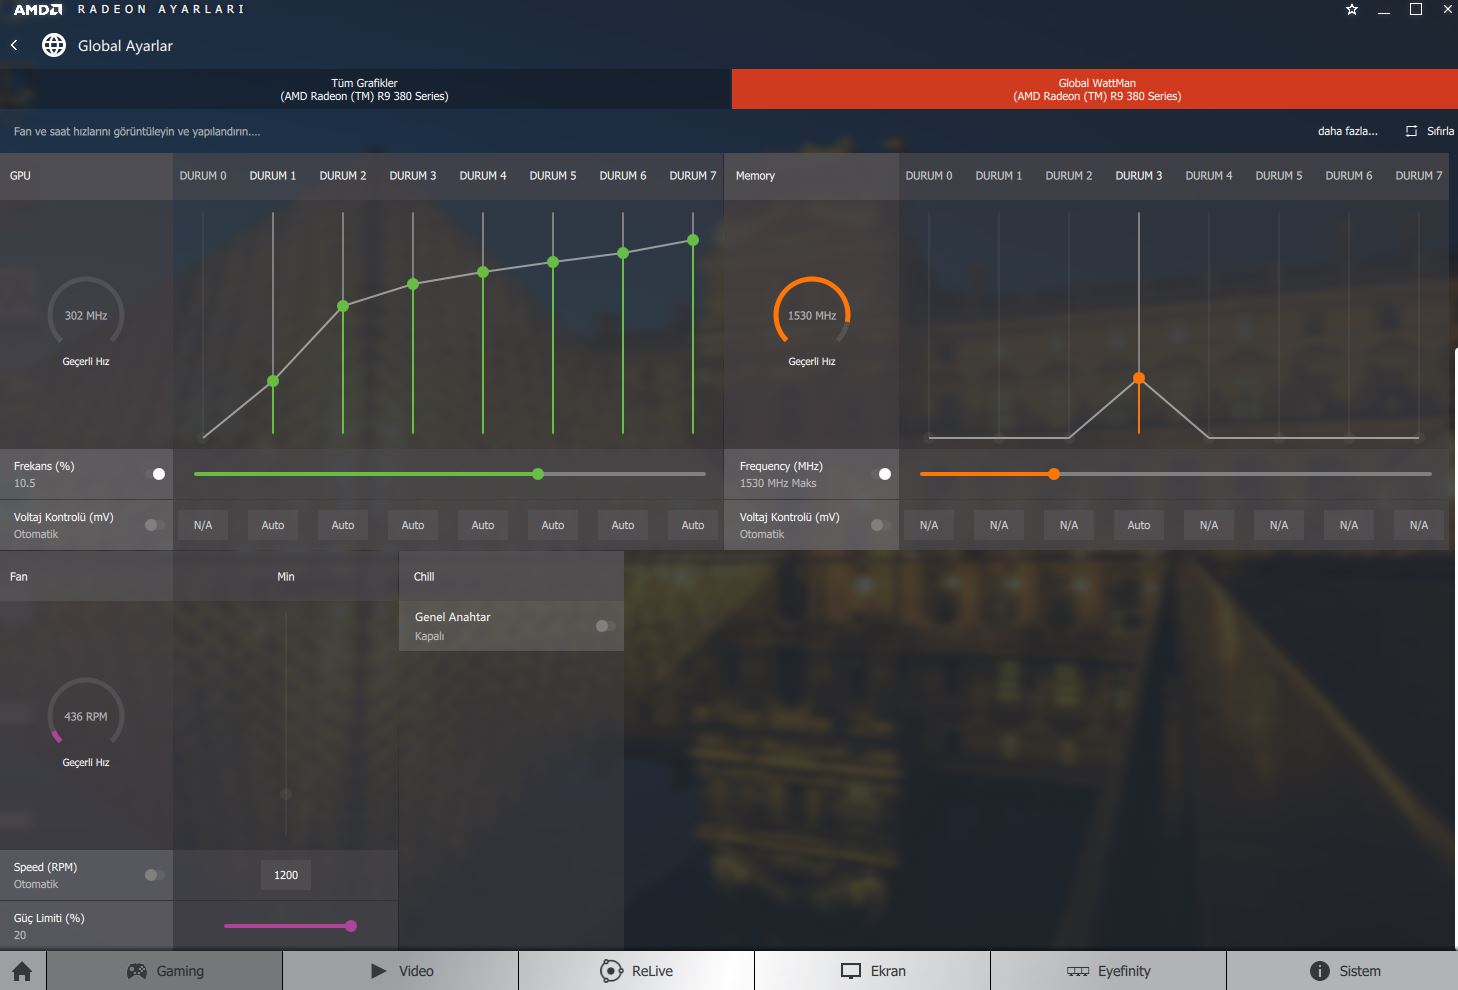1458x990 pixels.
Task: Click the Global Ayarlar globe icon
Action: (54, 45)
